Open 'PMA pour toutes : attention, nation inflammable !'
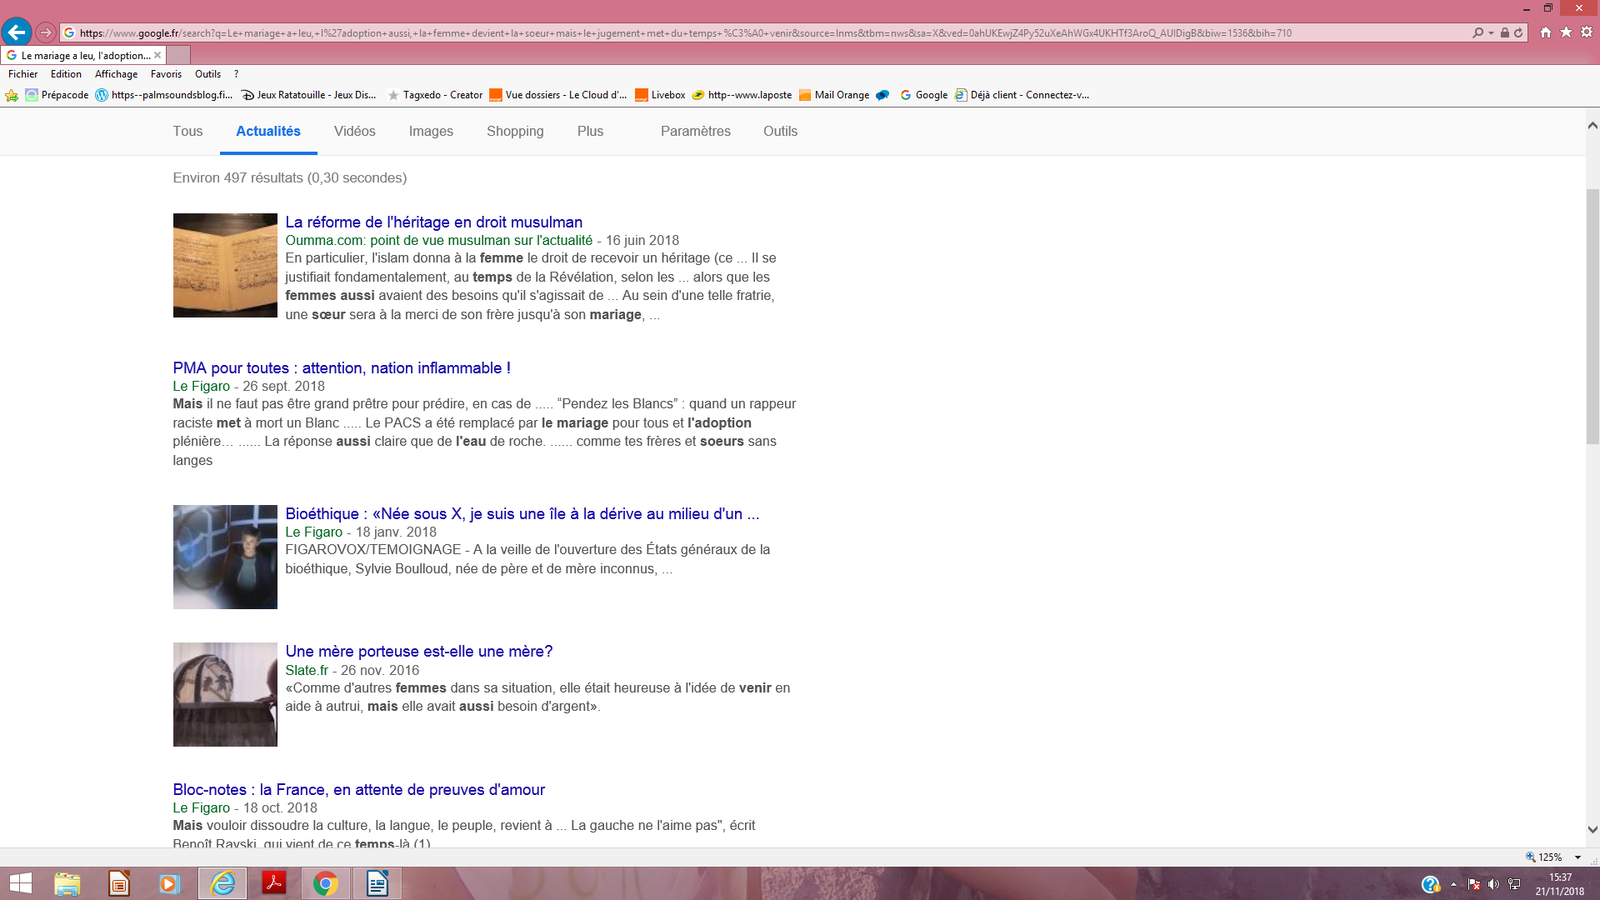 (342, 368)
